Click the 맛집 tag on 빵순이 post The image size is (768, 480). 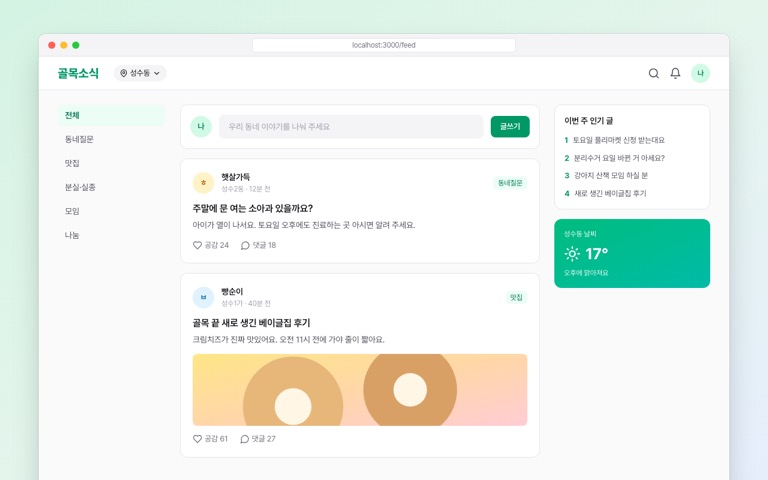[x=516, y=298]
